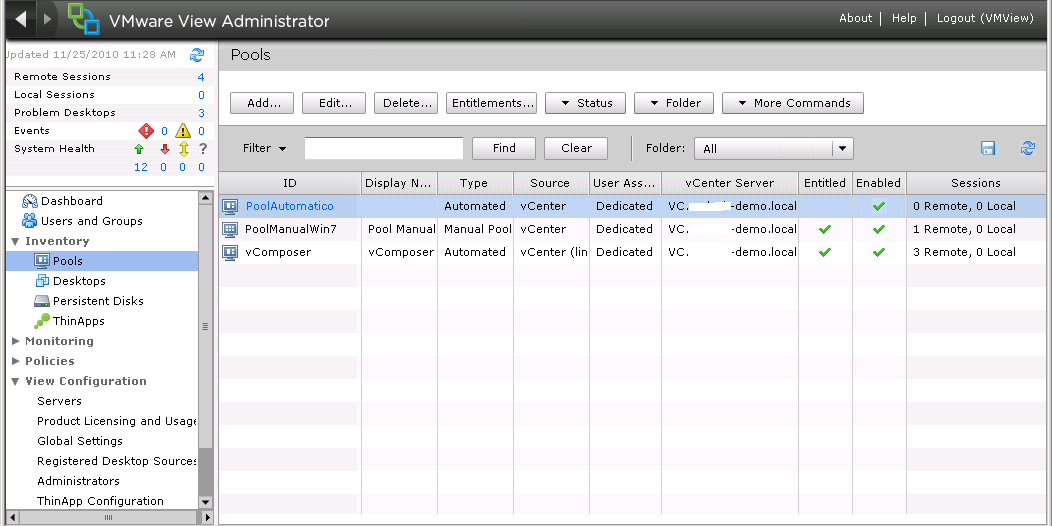Sort by the Sessions column header
The height and width of the screenshot is (526, 1052).
976,183
